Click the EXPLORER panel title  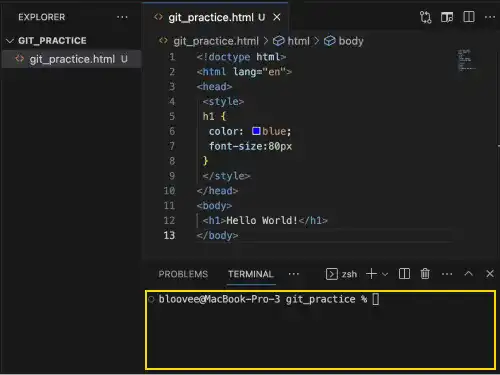click(x=42, y=17)
